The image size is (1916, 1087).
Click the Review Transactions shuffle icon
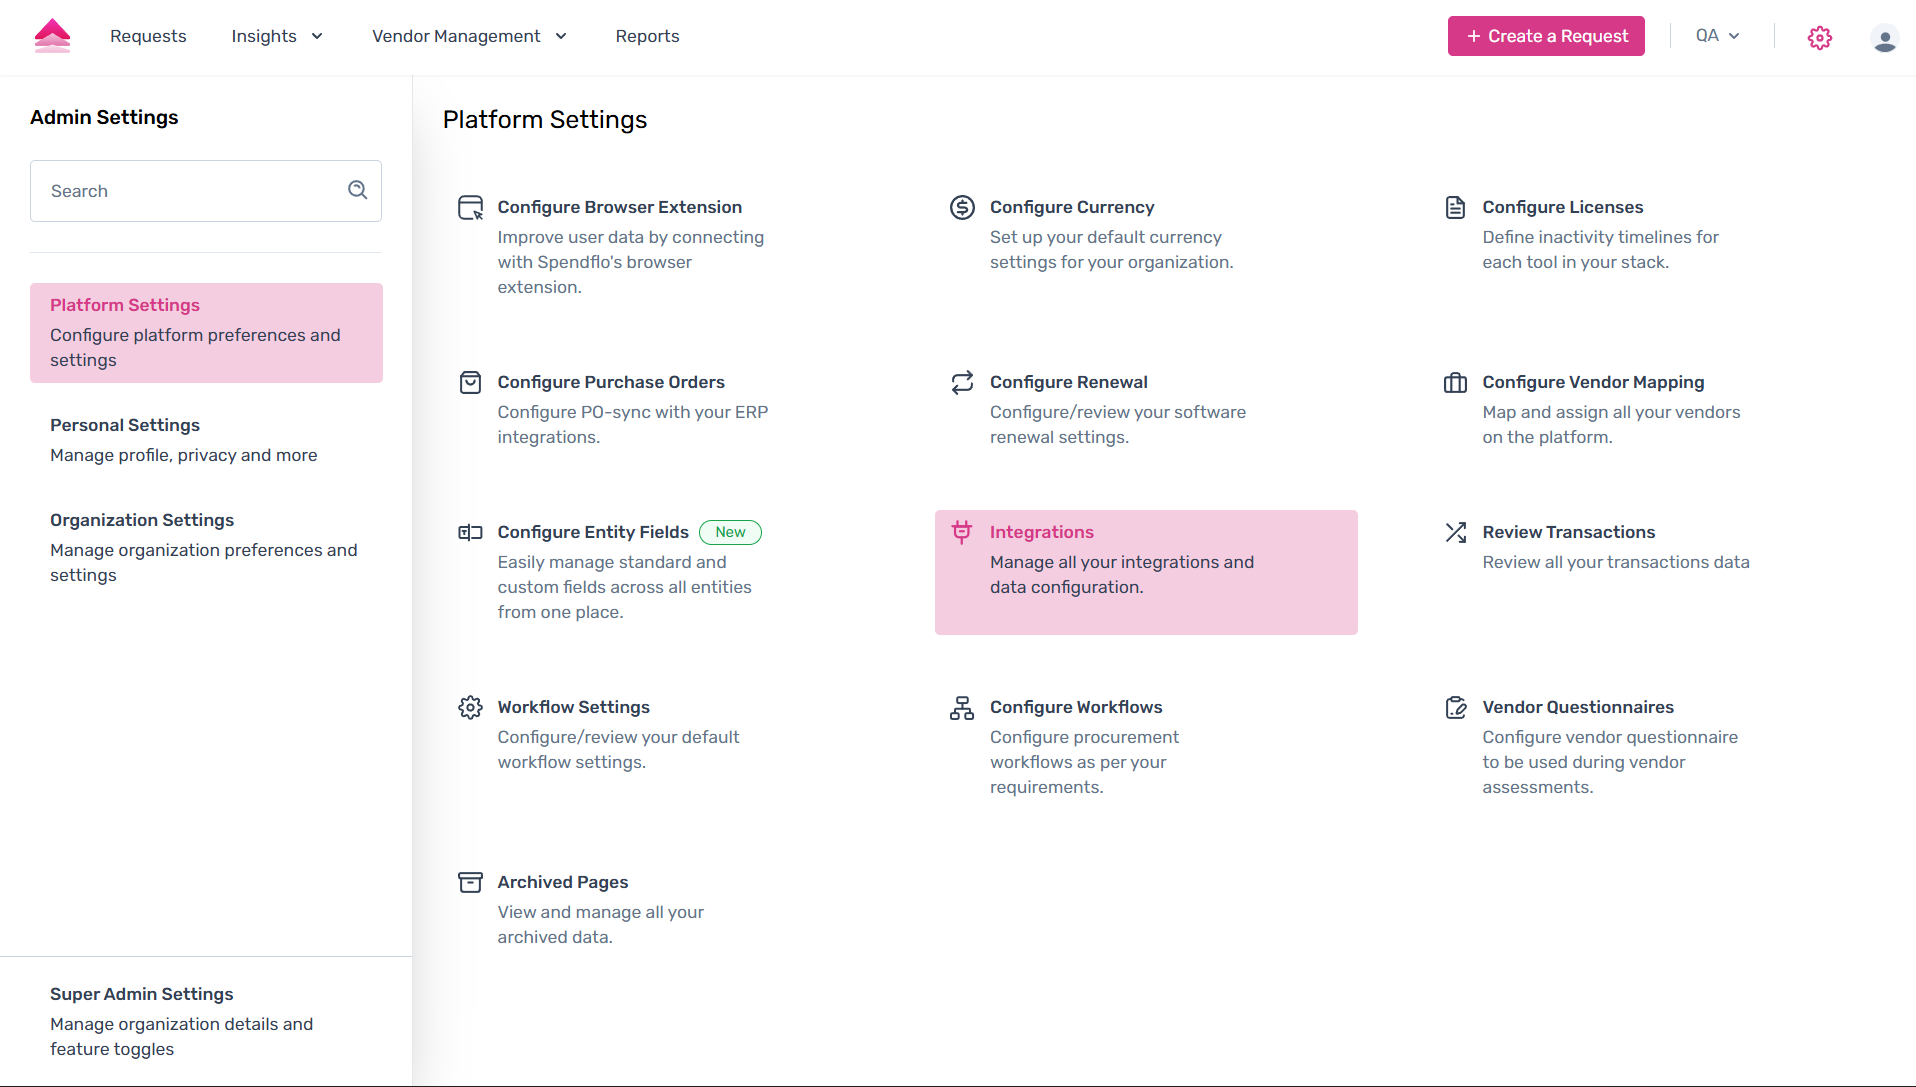[x=1455, y=532]
